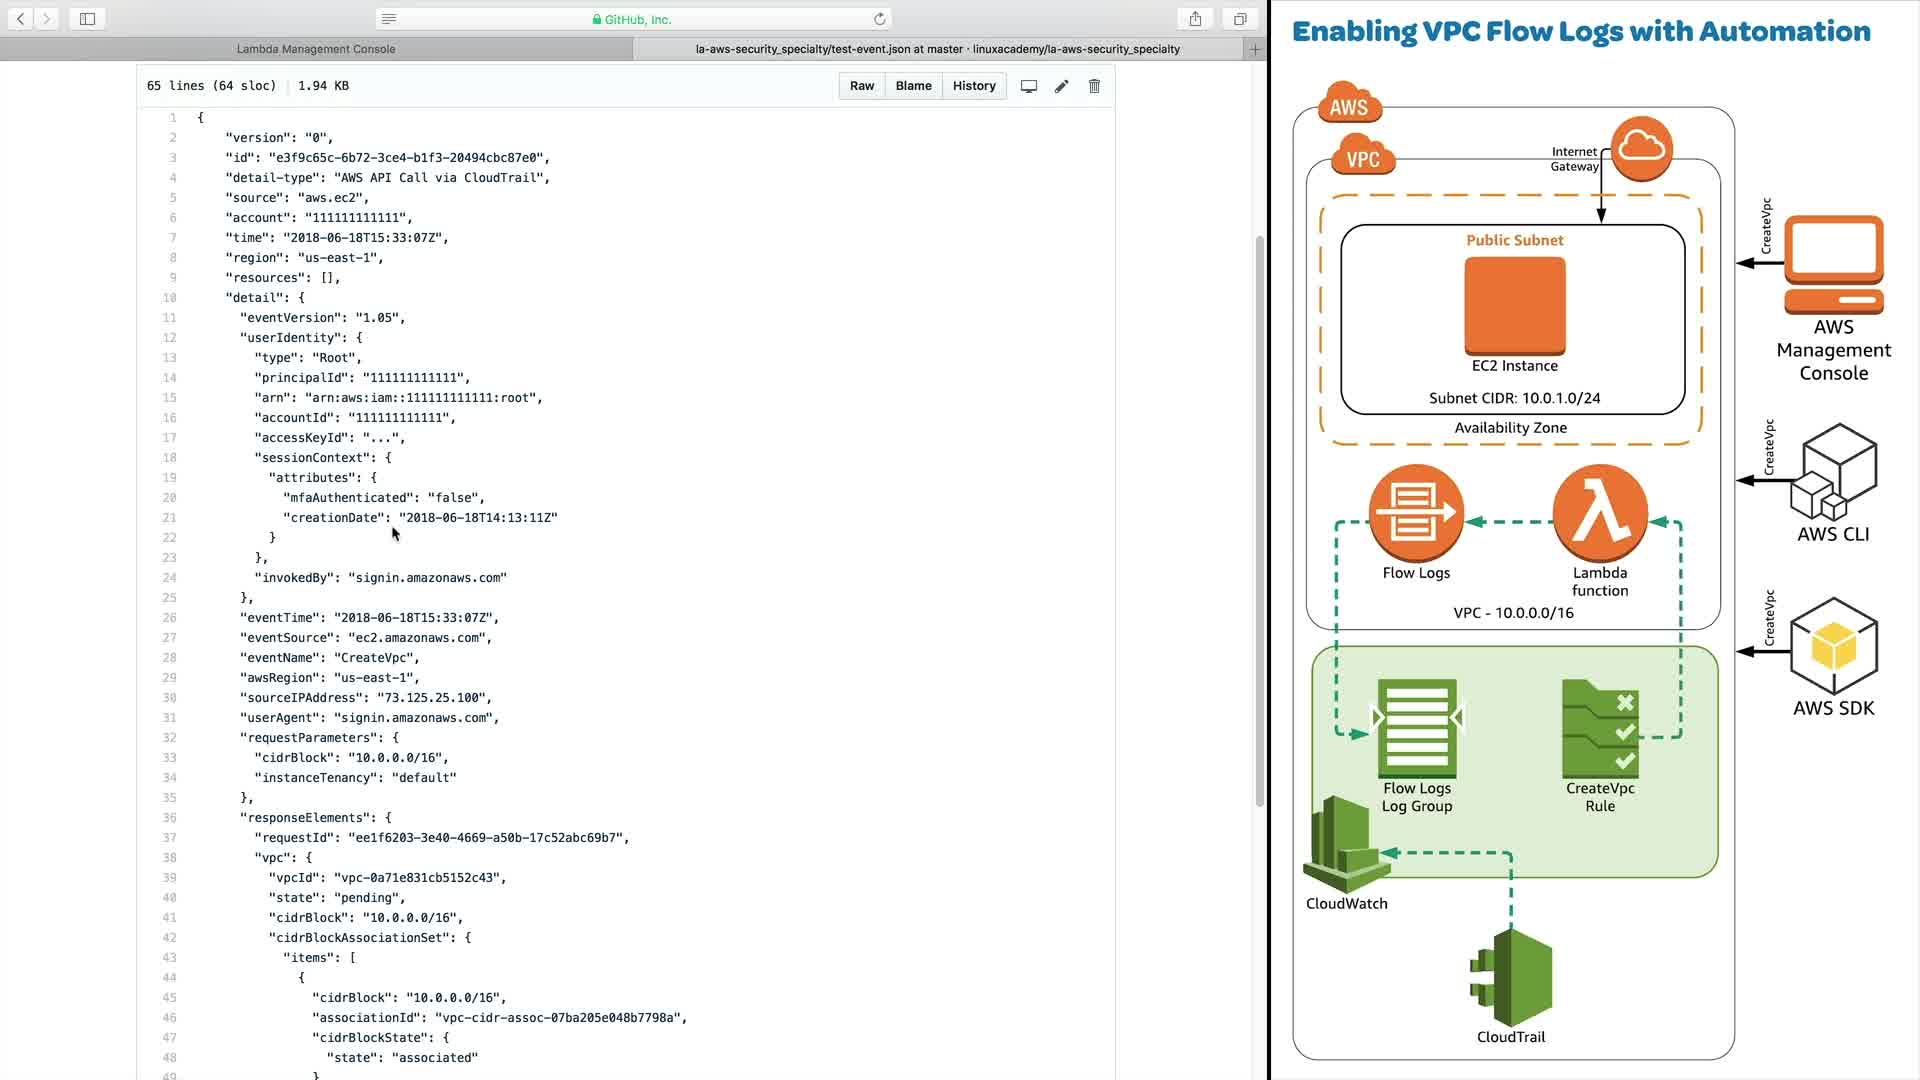Toggle the Safari sidebar button

tap(87, 19)
